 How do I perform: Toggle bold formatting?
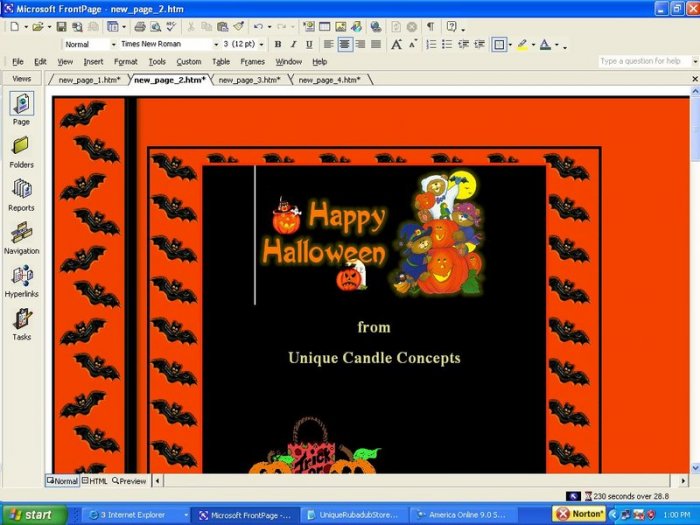278,44
